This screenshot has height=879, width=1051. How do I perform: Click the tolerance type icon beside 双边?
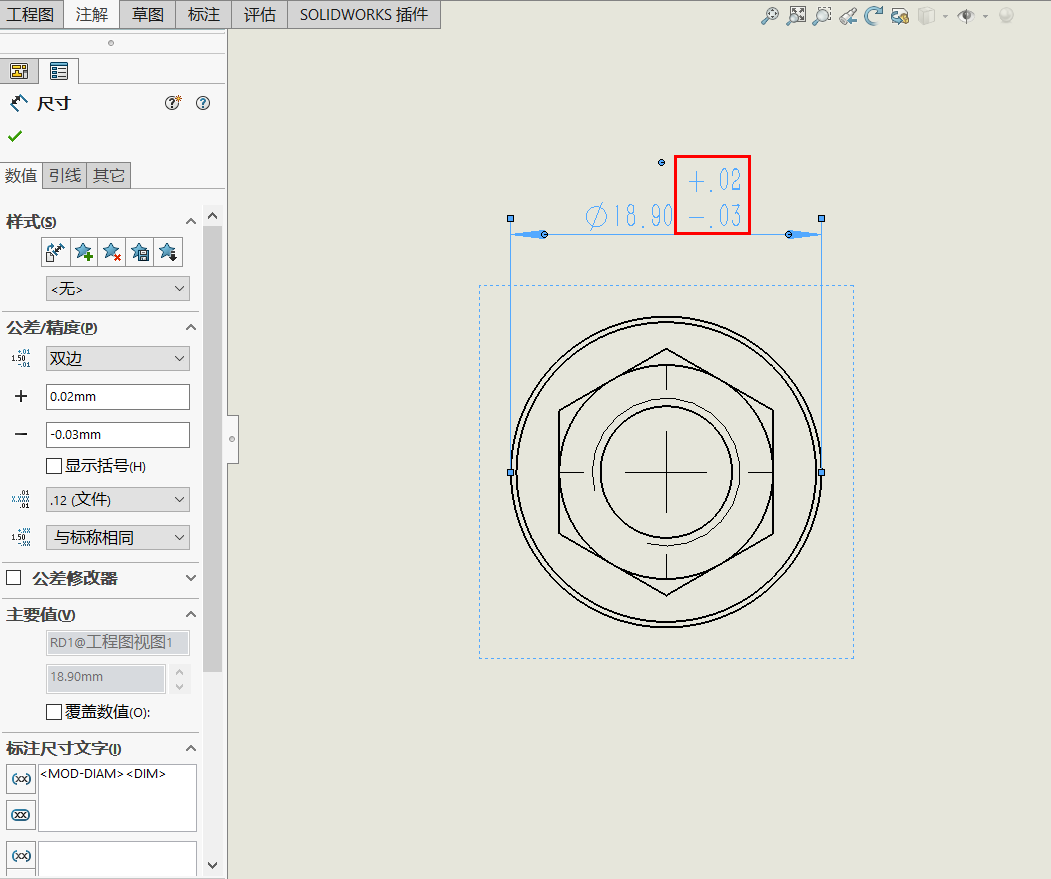click(x=21, y=358)
